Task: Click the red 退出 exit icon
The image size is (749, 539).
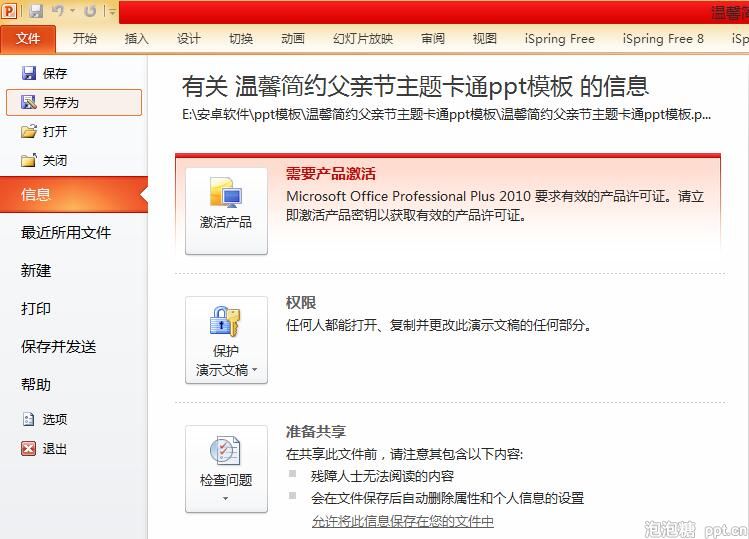Action: coord(29,448)
